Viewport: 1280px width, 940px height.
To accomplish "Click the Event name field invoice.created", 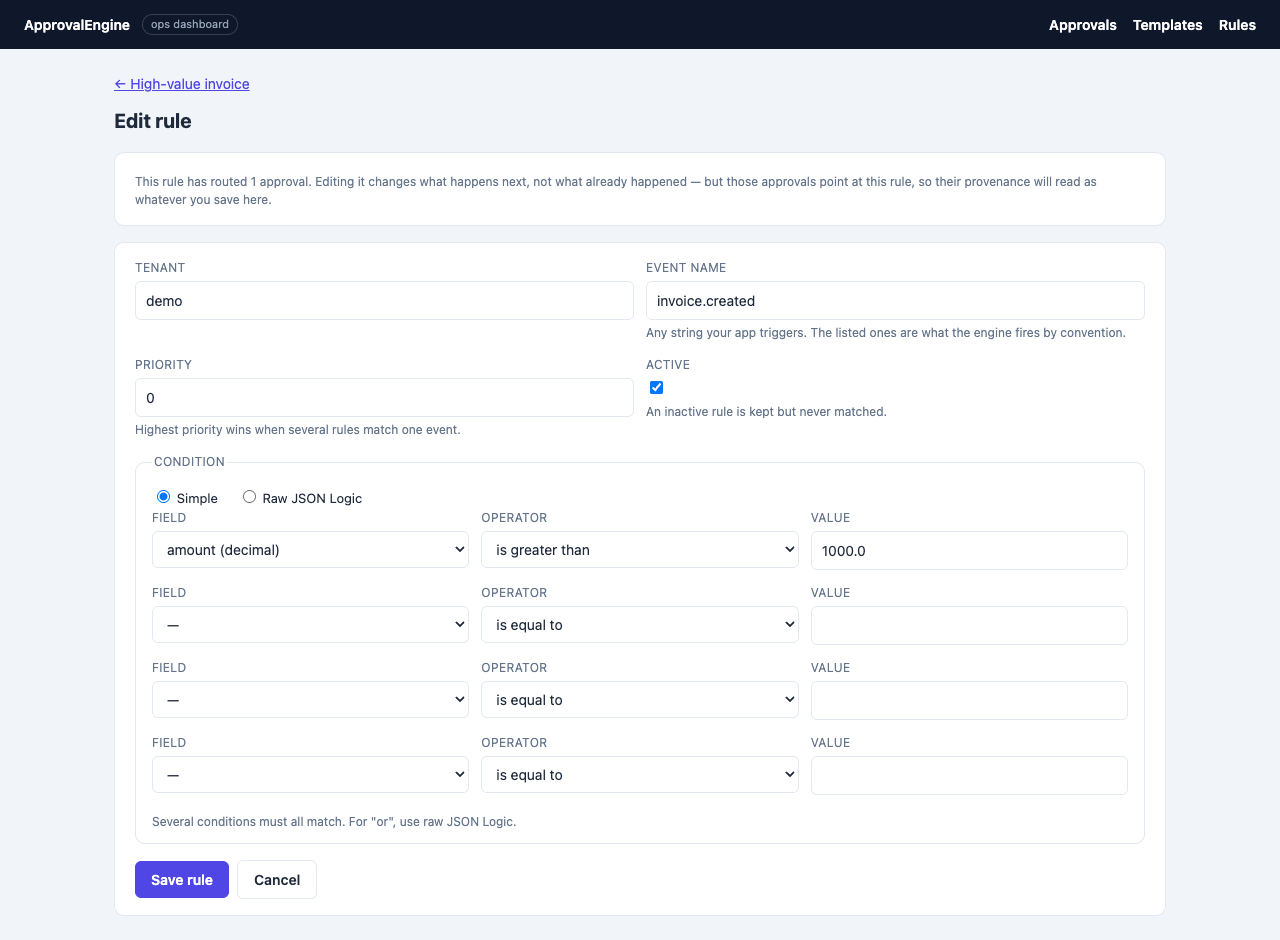I will point(895,301).
